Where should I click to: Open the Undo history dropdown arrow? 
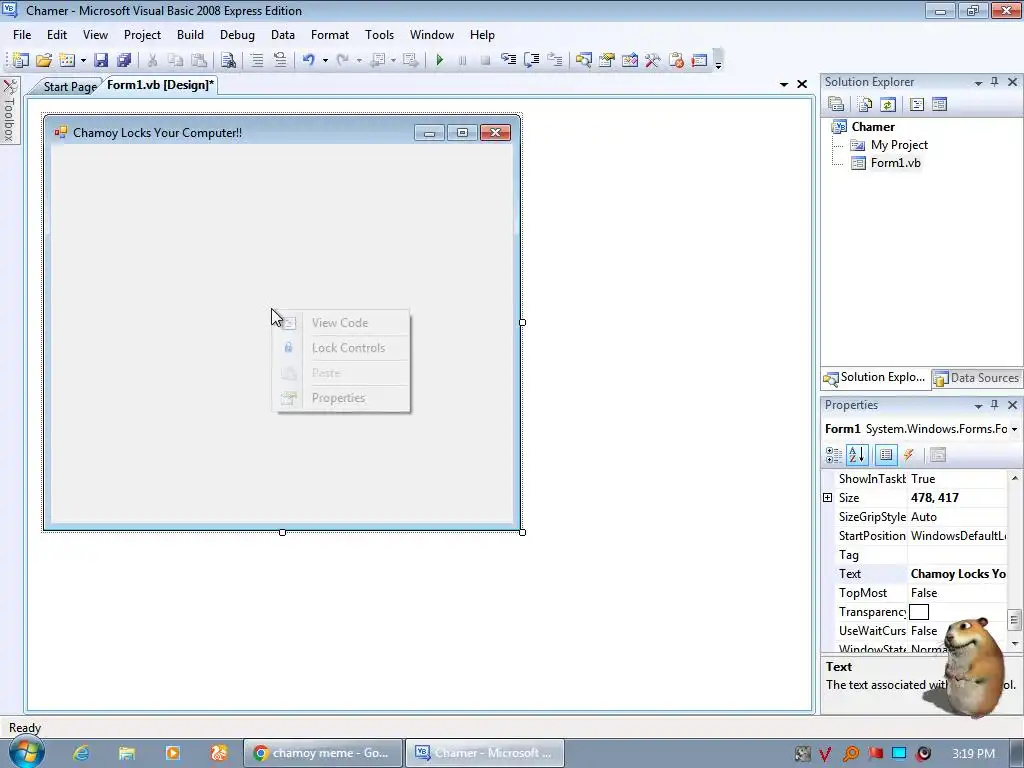pyautogui.click(x=325, y=61)
